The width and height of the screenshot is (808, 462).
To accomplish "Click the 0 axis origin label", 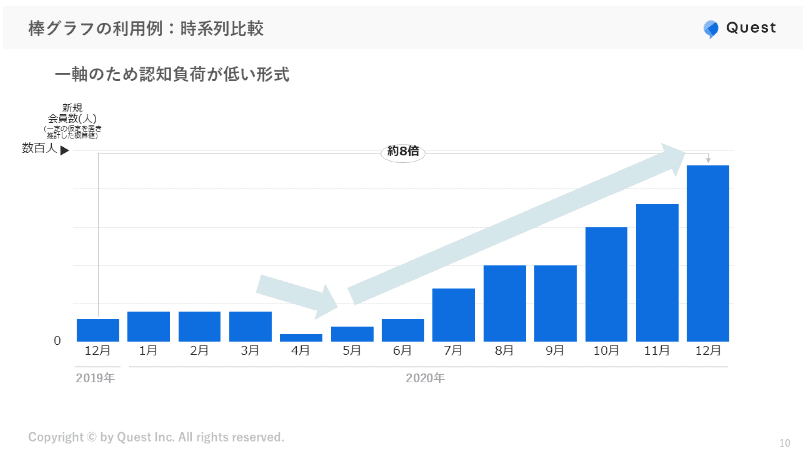I will tap(57, 341).
